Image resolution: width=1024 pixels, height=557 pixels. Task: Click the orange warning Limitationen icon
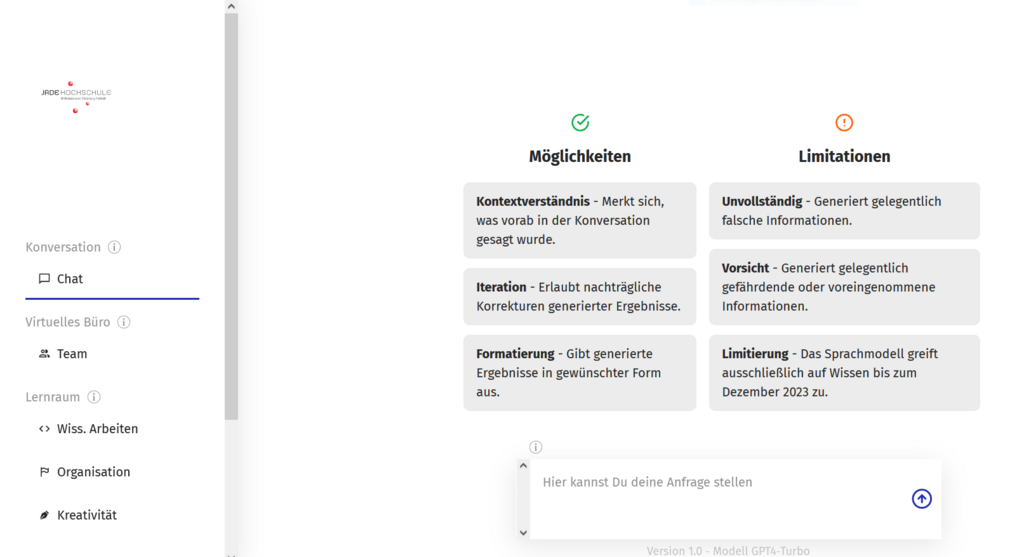tap(844, 122)
